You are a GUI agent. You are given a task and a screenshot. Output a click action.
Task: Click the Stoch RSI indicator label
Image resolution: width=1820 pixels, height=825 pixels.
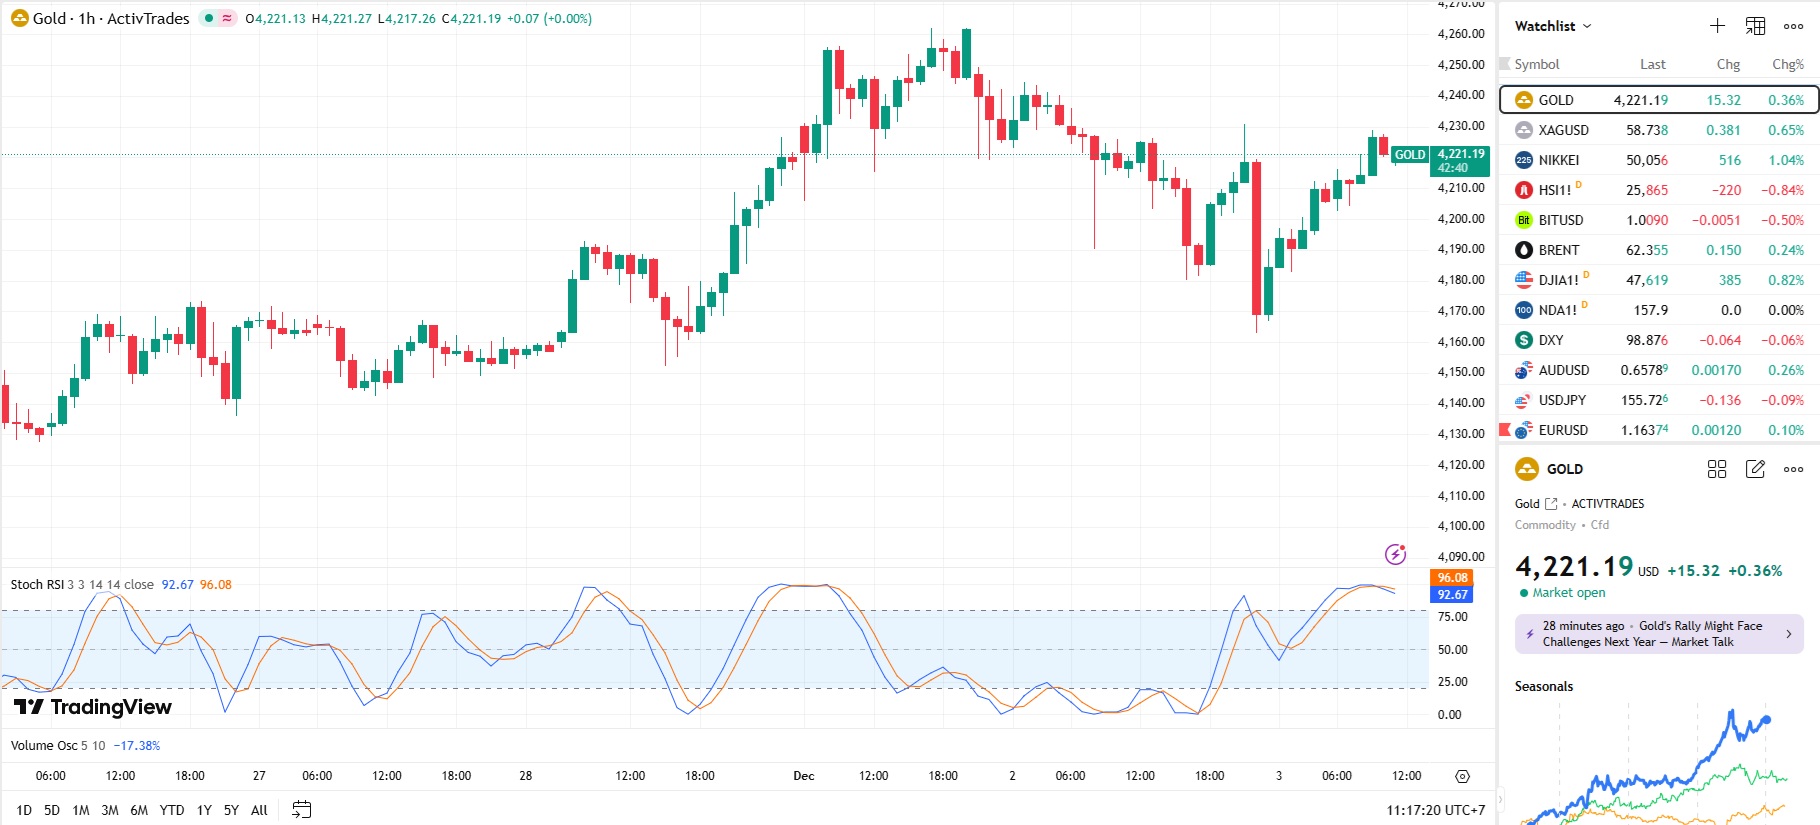tap(36, 585)
